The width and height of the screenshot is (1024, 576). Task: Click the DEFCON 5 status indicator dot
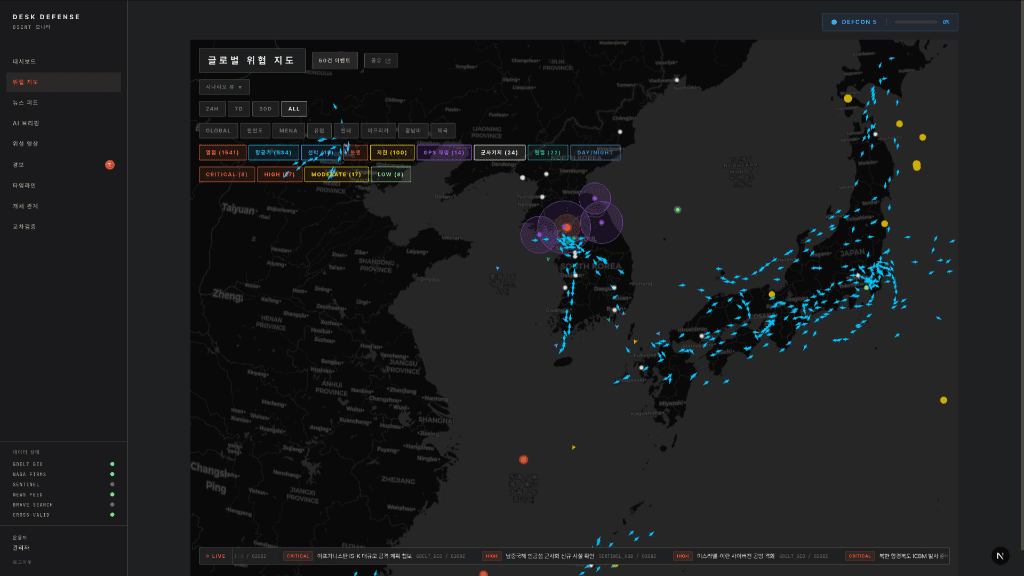834,22
